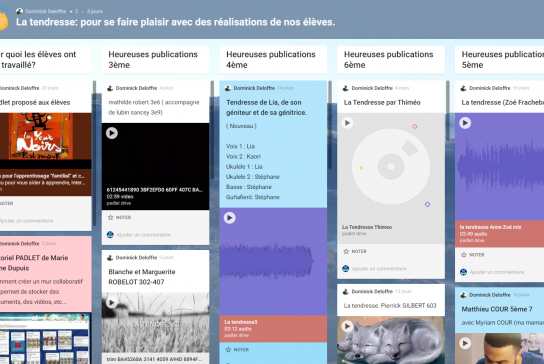This screenshot has width=544, height=364.
Task: Play la tendresse Anne Zoé mix audio
Action: point(465,122)
